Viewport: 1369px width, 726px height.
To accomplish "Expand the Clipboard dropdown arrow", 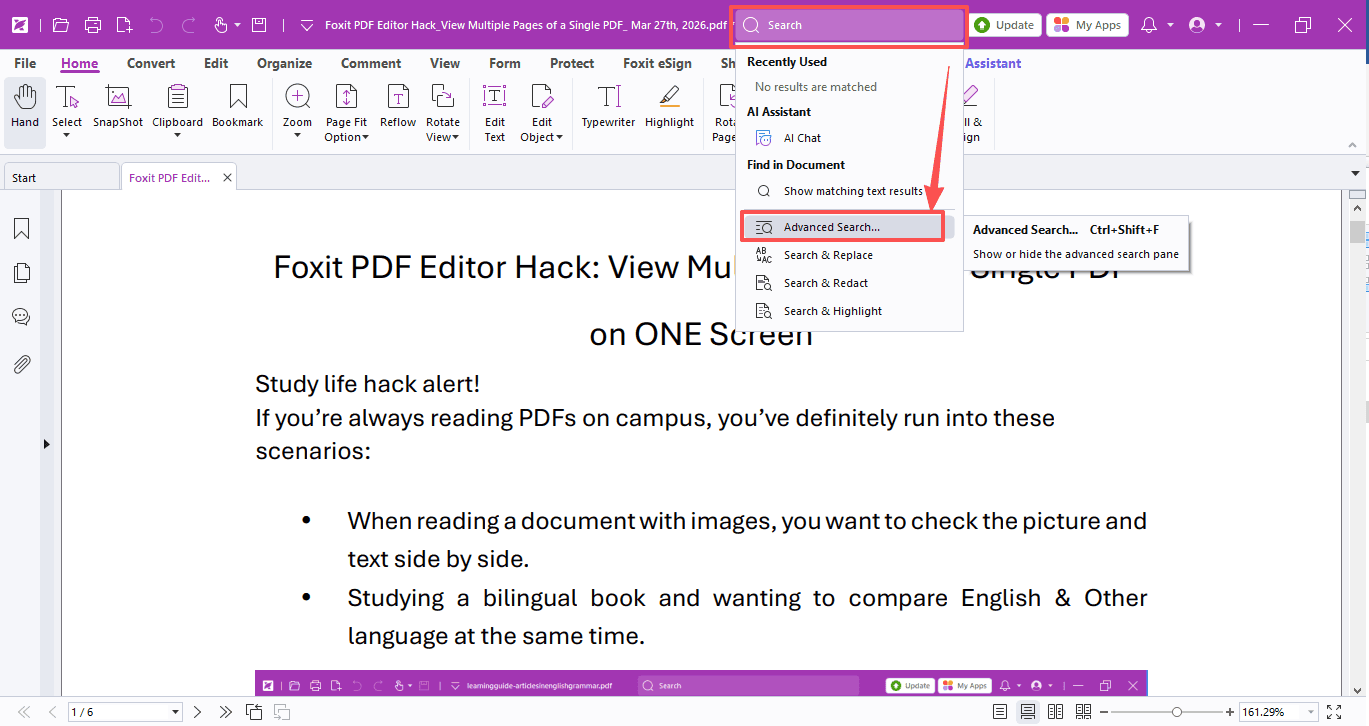I will pos(177,137).
